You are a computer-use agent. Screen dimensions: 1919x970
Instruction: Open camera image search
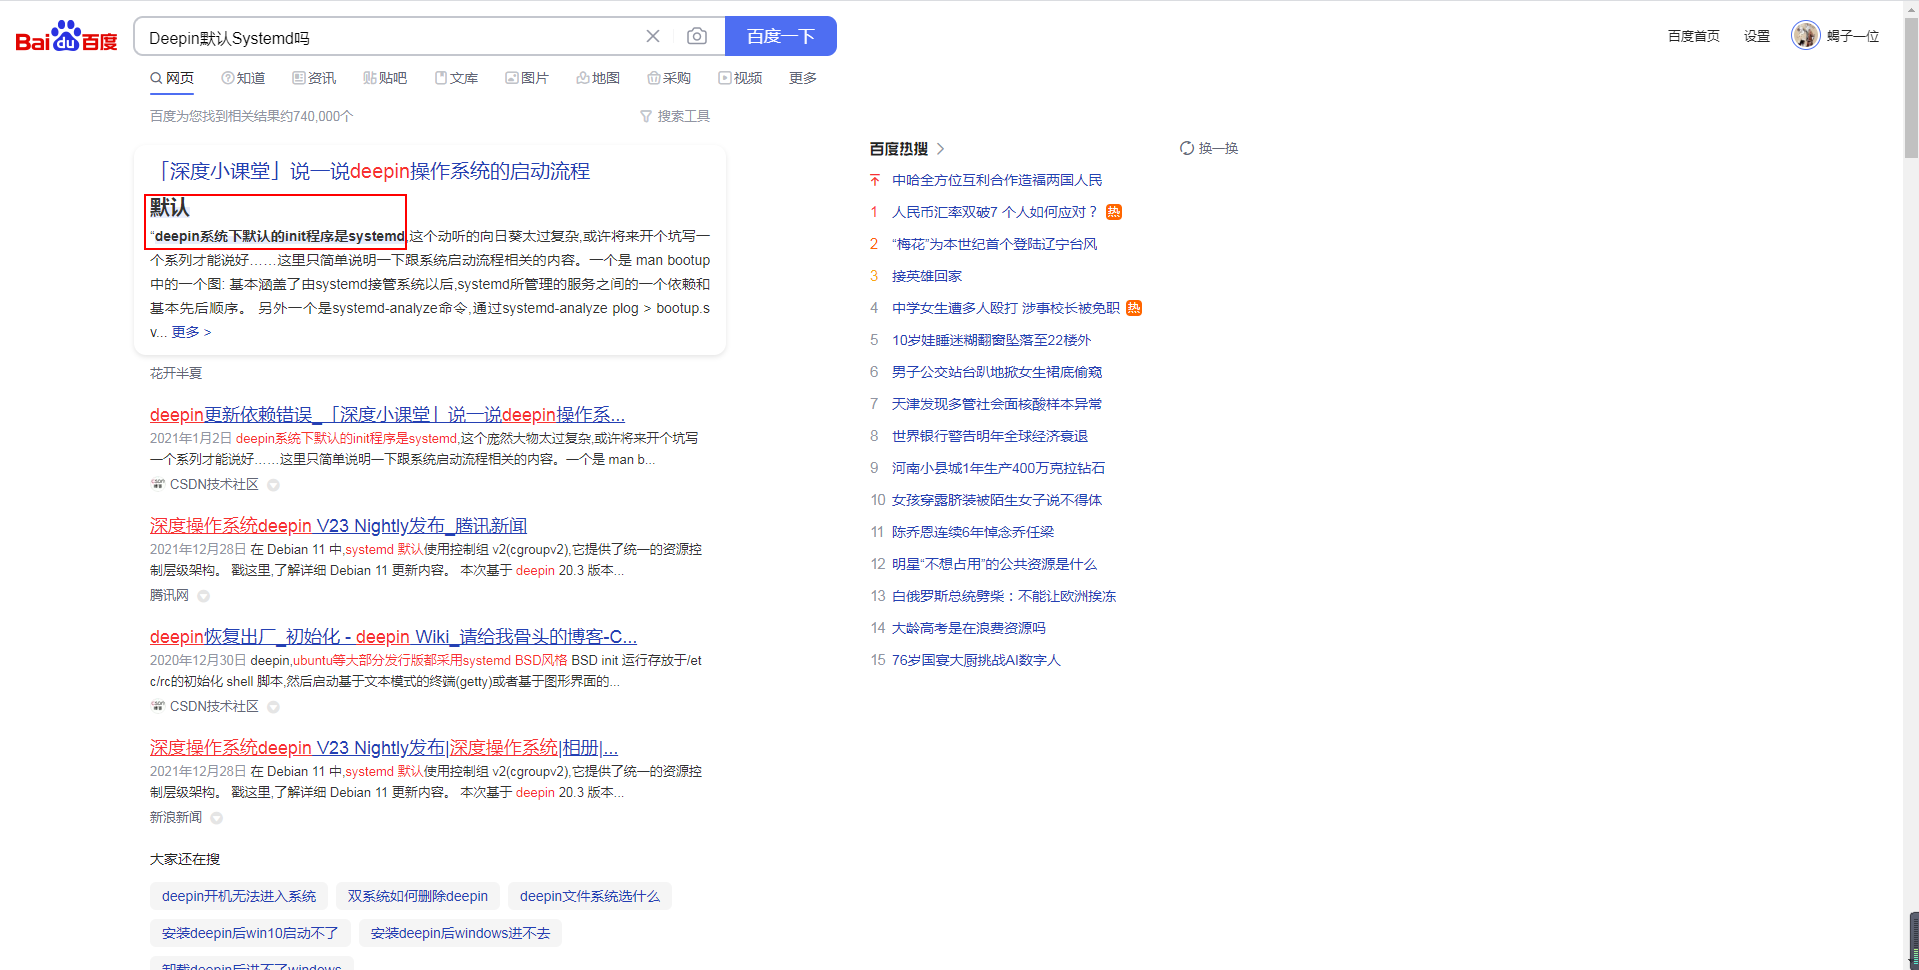pyautogui.click(x=697, y=37)
